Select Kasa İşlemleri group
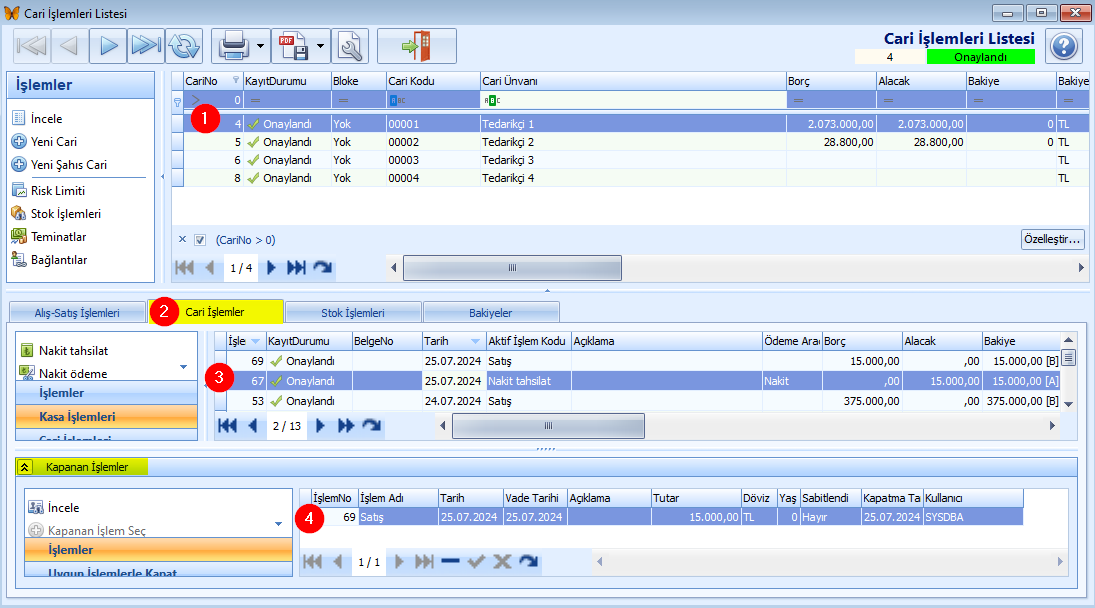 [107, 417]
